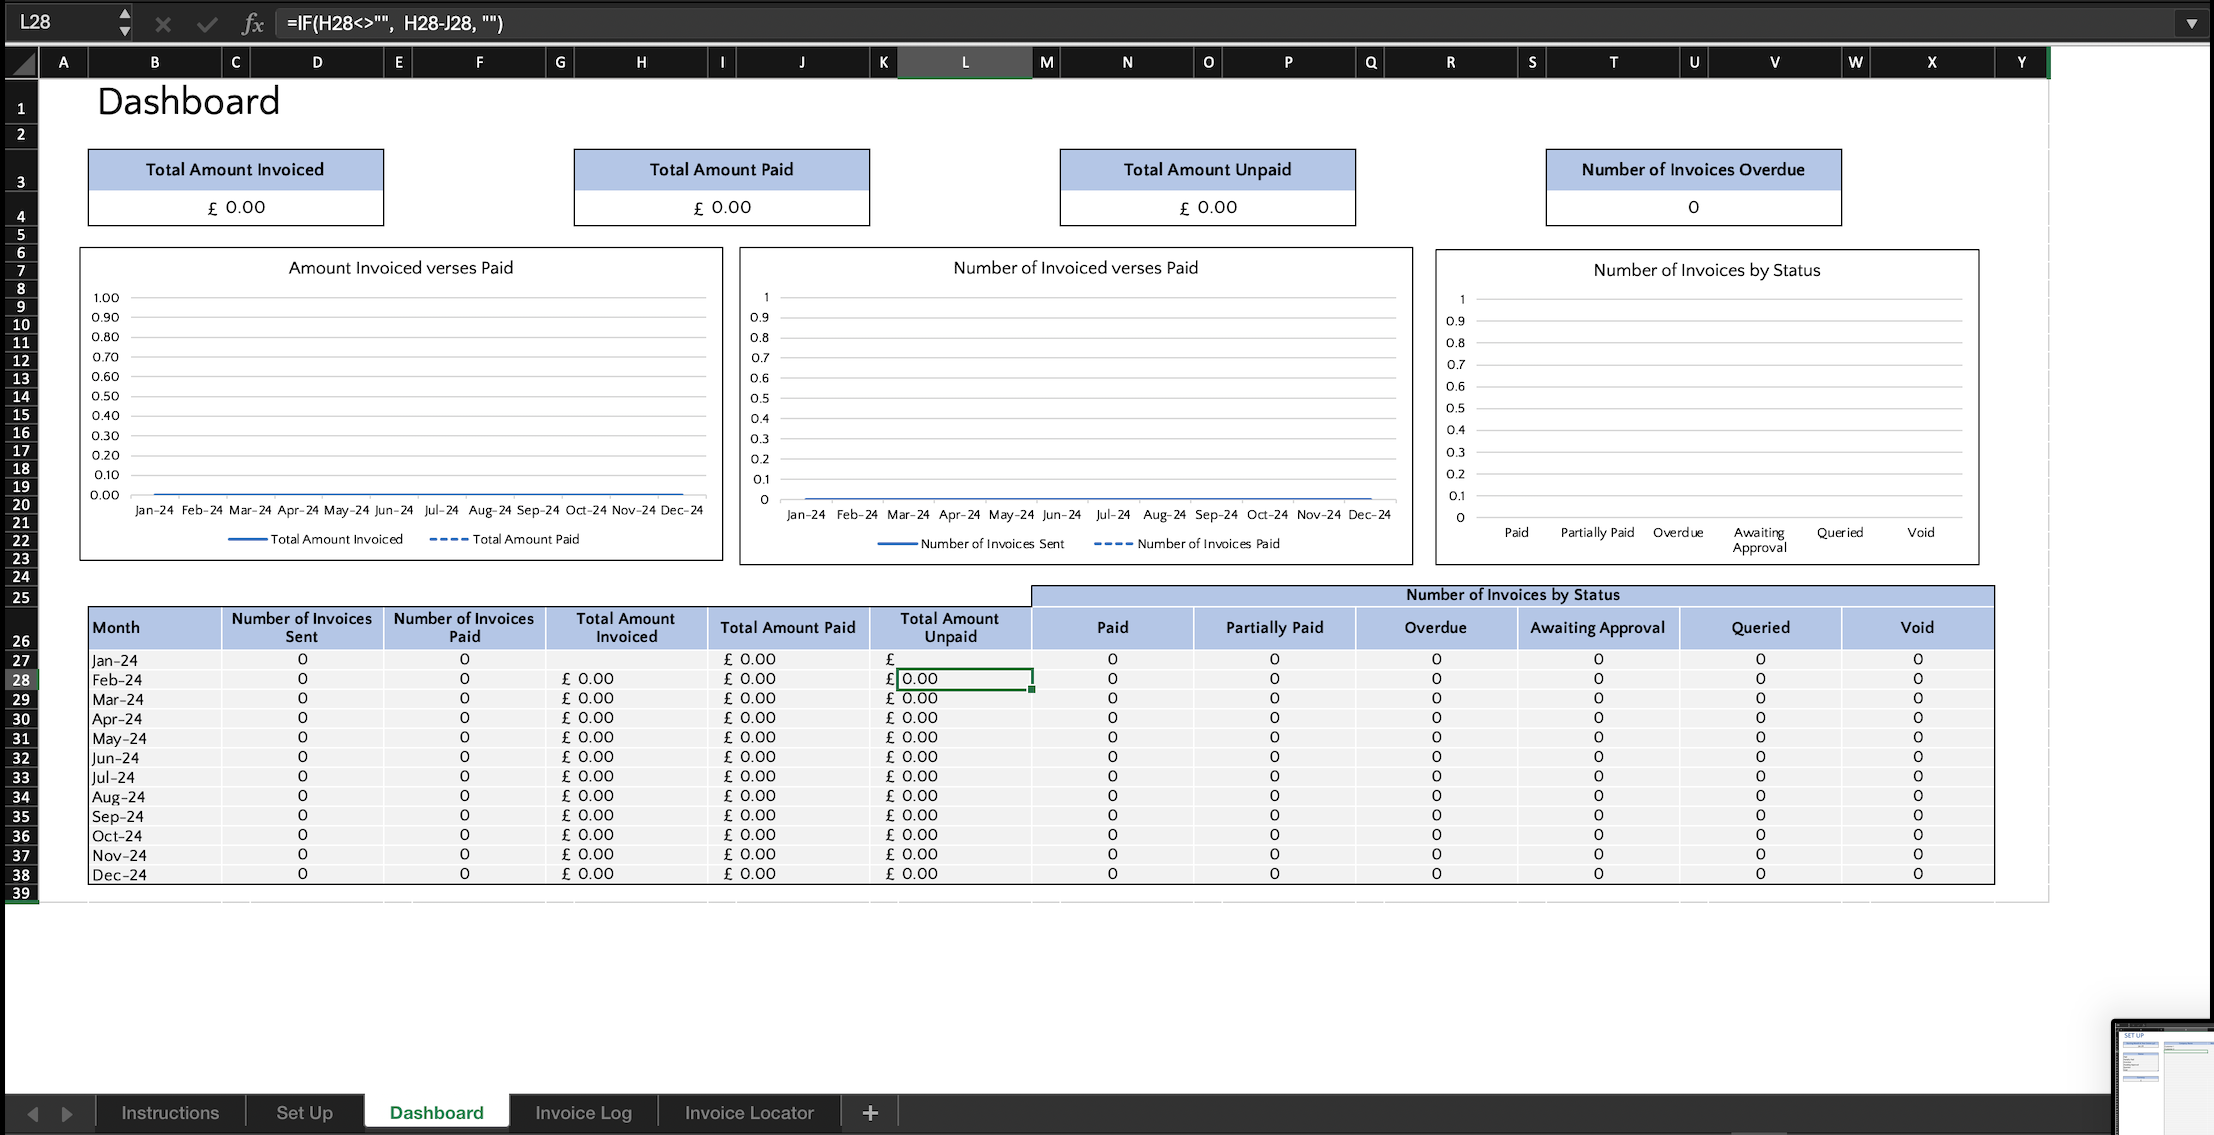Click the Sep-24 Total Amount Invoiced cell

click(626, 816)
